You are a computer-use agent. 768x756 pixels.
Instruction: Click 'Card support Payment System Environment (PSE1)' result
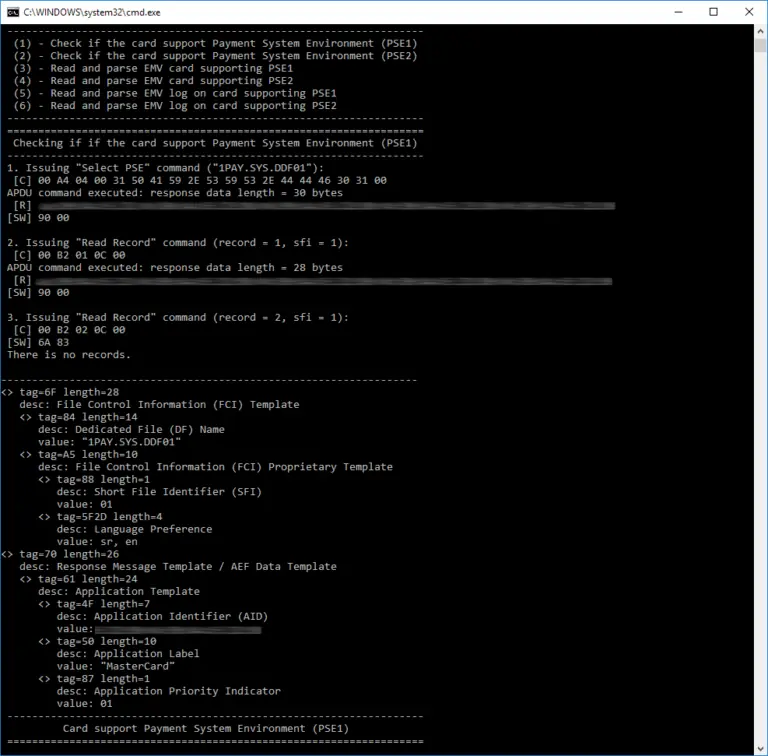(x=206, y=729)
